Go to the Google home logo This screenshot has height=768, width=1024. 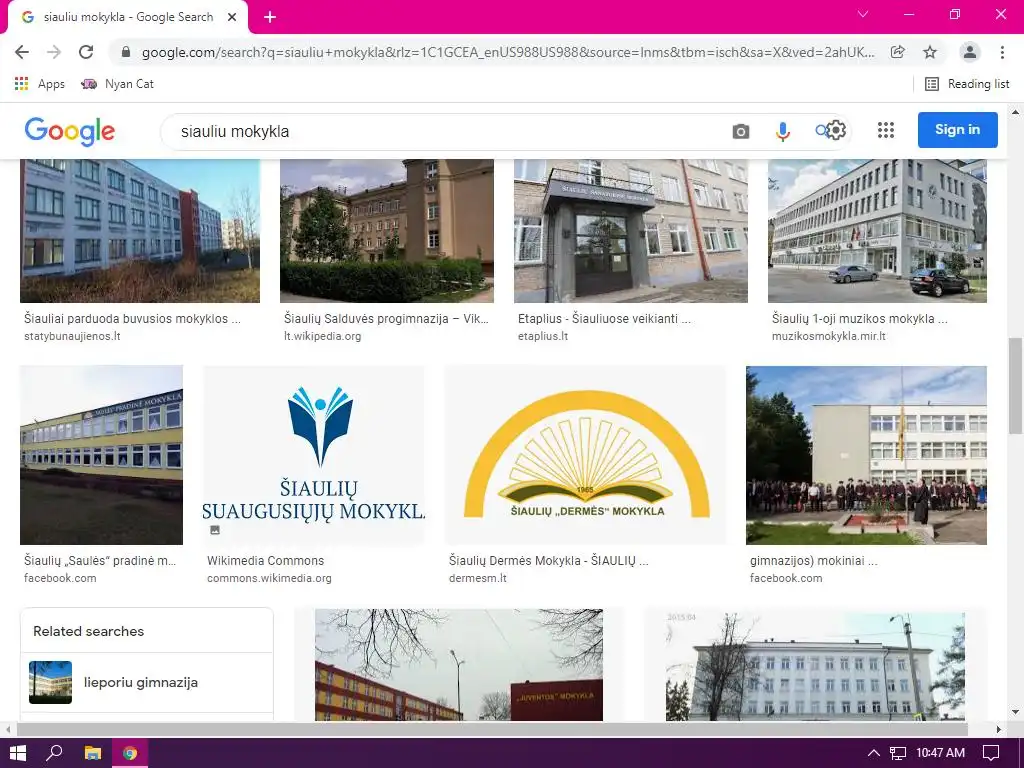pos(70,131)
